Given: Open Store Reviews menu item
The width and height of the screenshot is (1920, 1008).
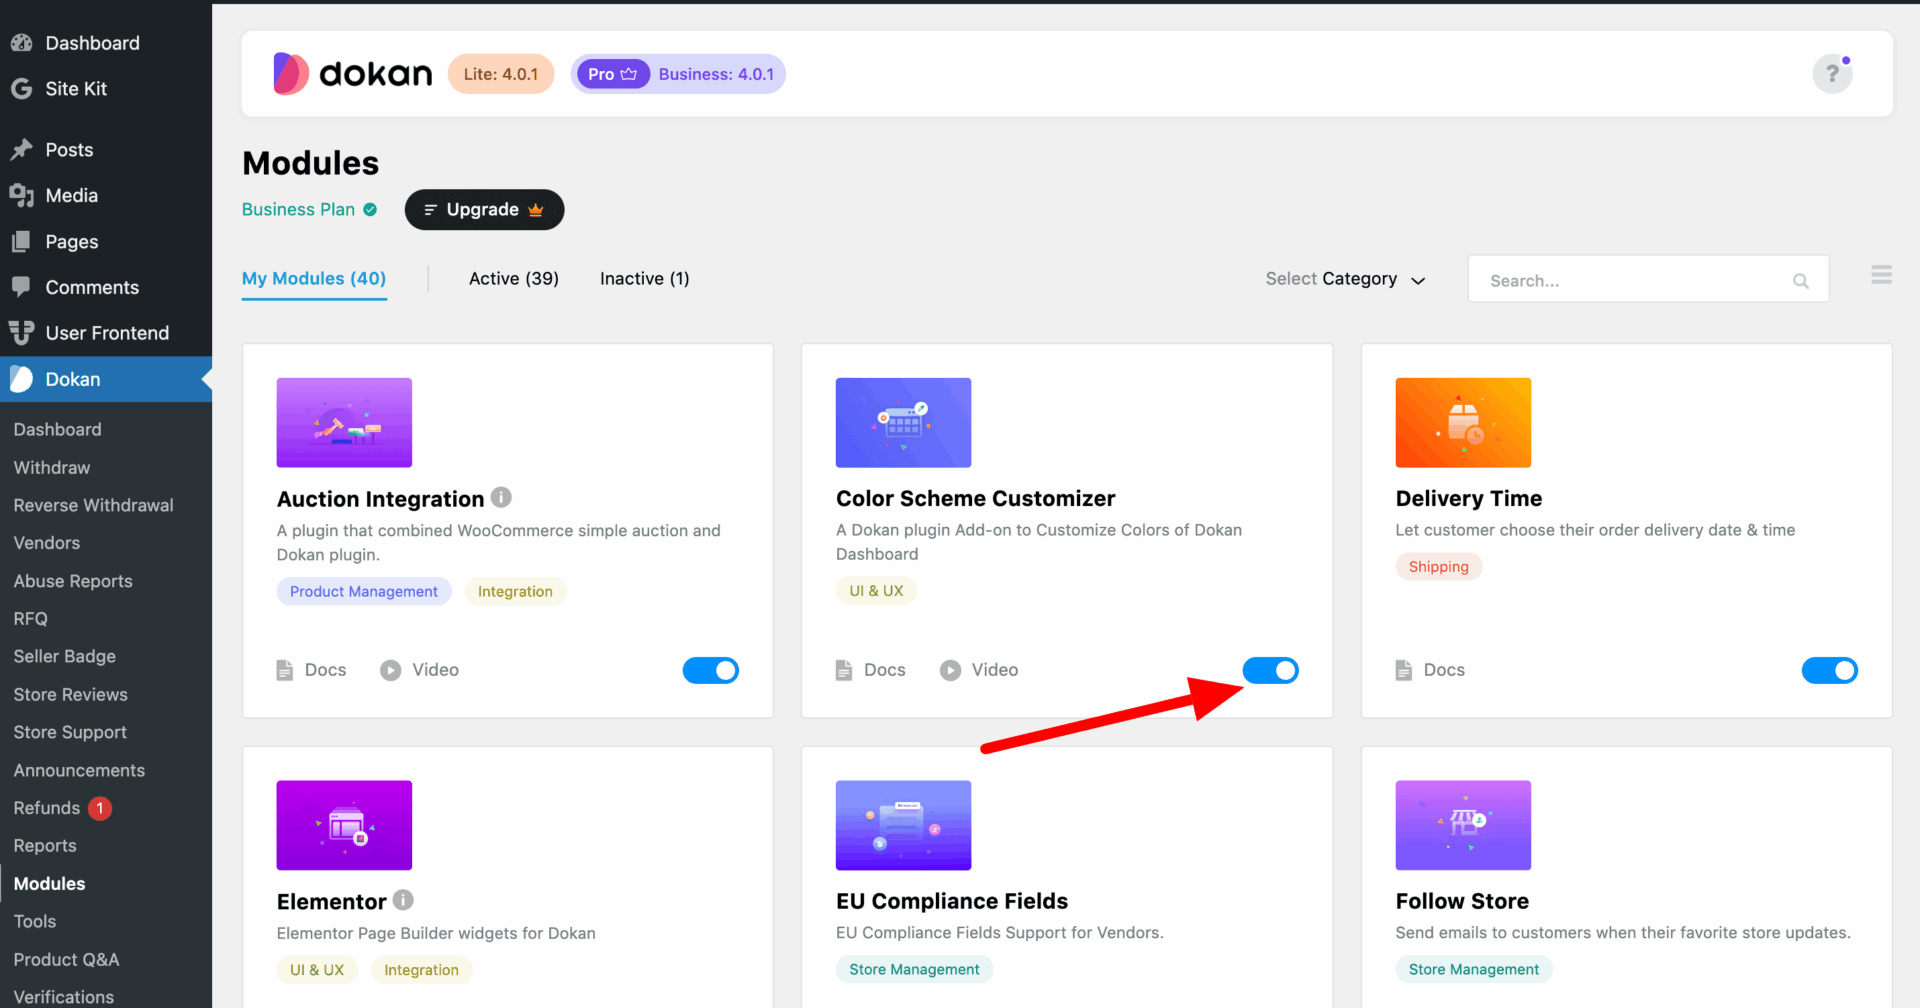Looking at the screenshot, I should coord(71,694).
